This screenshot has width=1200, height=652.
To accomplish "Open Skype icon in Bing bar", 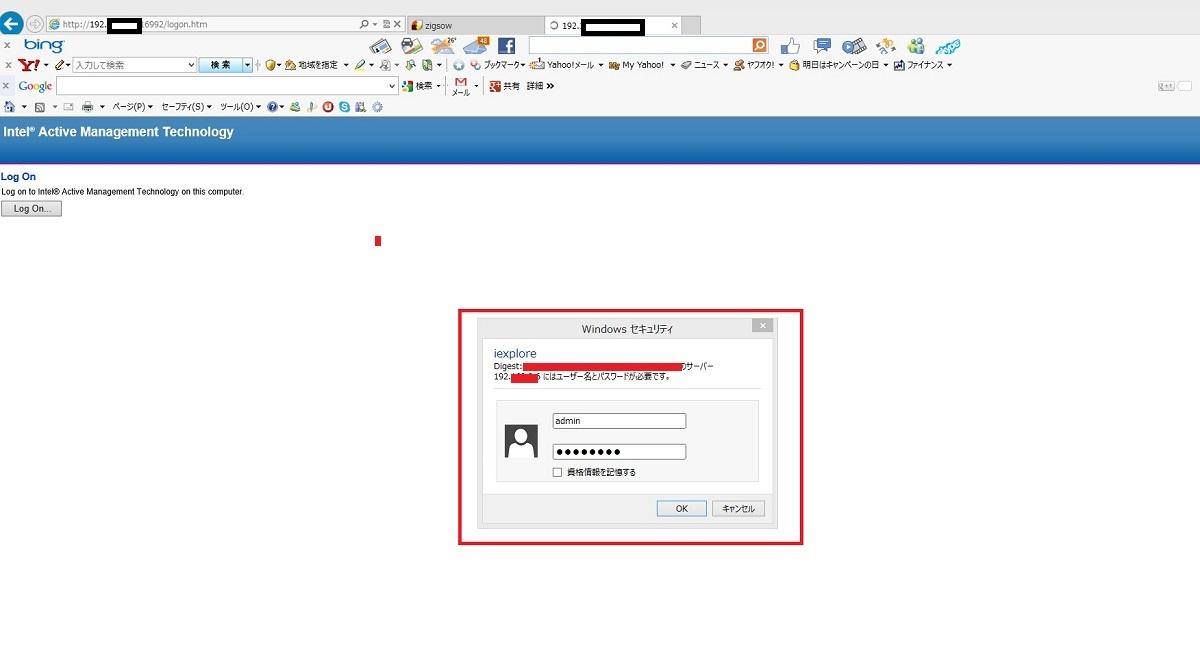I will point(948,46).
